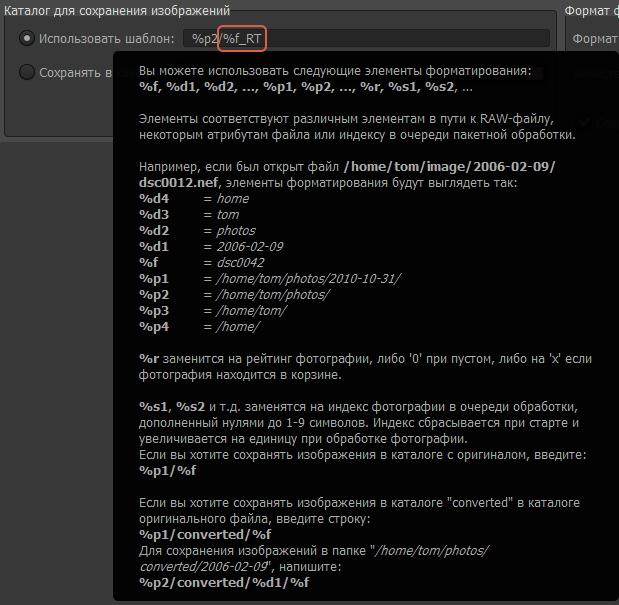Click the '%d4 = home' tooltip row
Viewport: 619px width, 605px height.
194,199
